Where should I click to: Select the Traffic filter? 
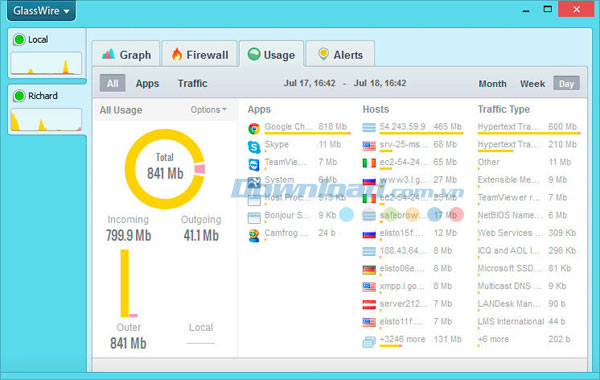pyautogui.click(x=192, y=83)
